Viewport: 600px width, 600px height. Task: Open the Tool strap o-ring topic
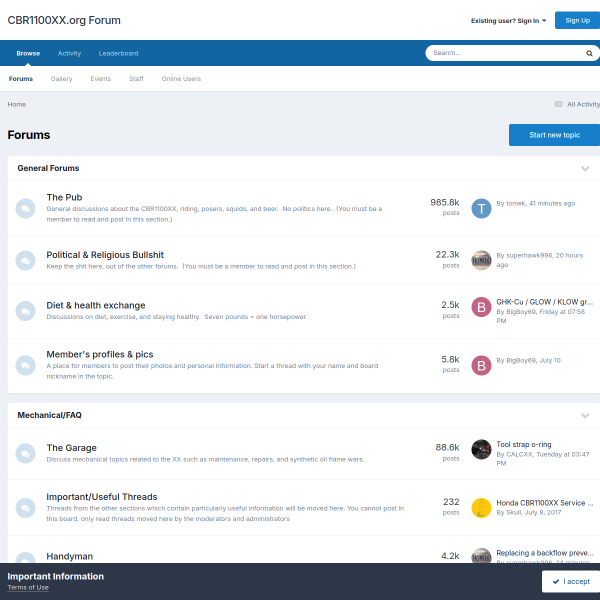(523, 444)
